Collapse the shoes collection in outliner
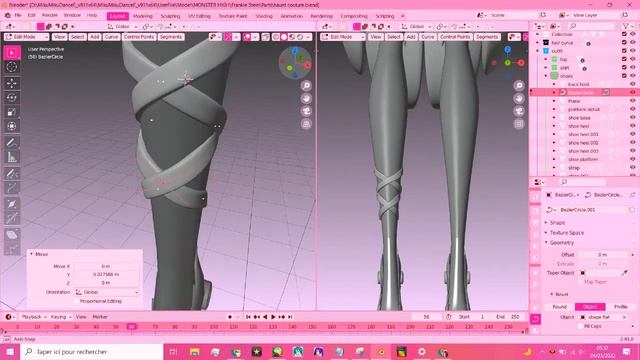 (x=546, y=76)
